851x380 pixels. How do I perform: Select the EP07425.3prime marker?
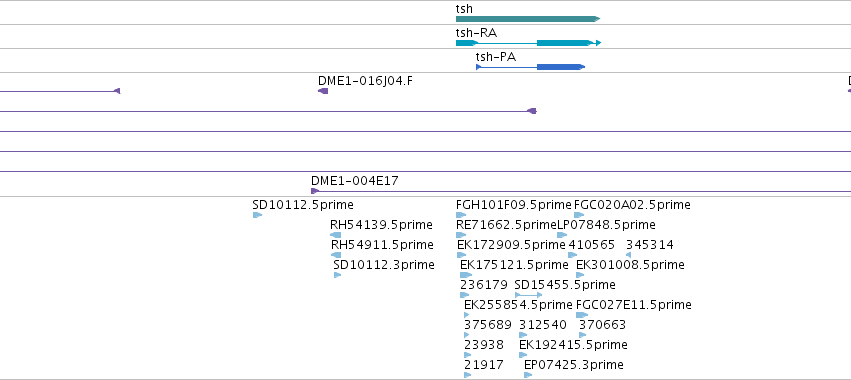(528, 375)
